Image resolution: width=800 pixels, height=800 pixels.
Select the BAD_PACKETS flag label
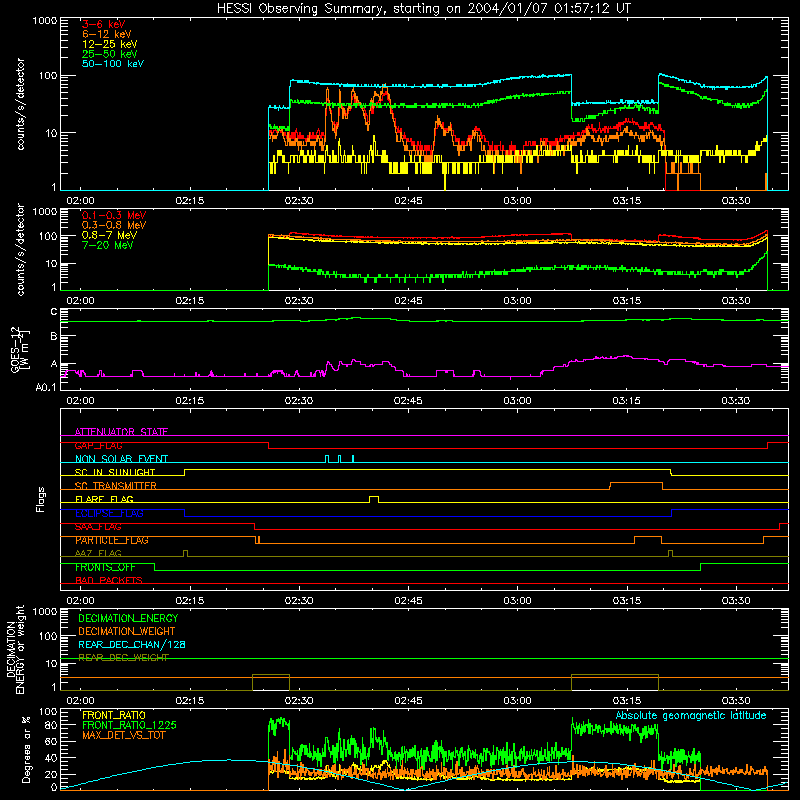pyautogui.click(x=109, y=580)
